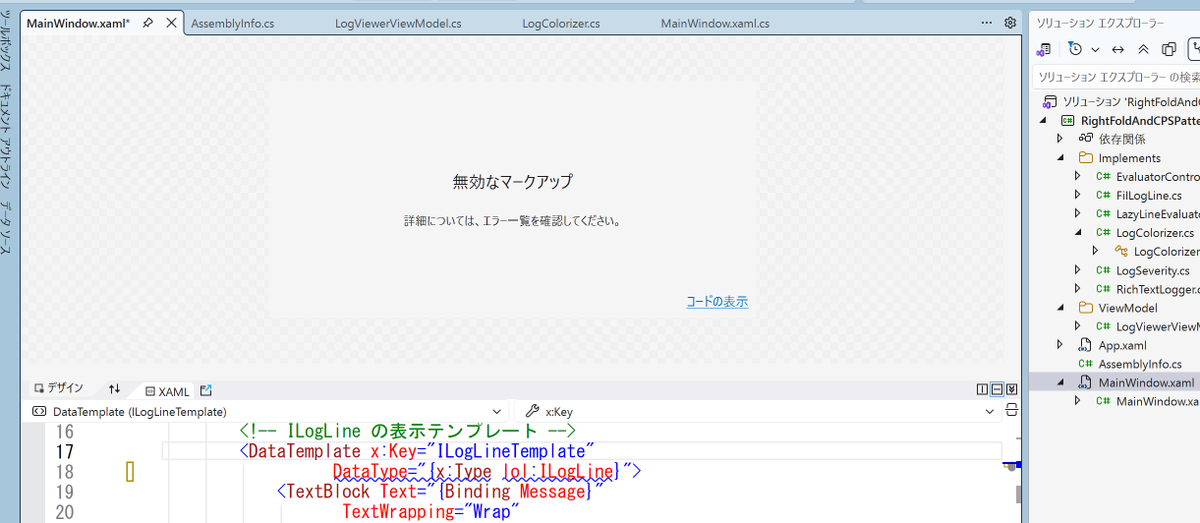Expand EvaluatorControl file node
This screenshot has width=1200, height=523.
pyautogui.click(x=1078, y=177)
